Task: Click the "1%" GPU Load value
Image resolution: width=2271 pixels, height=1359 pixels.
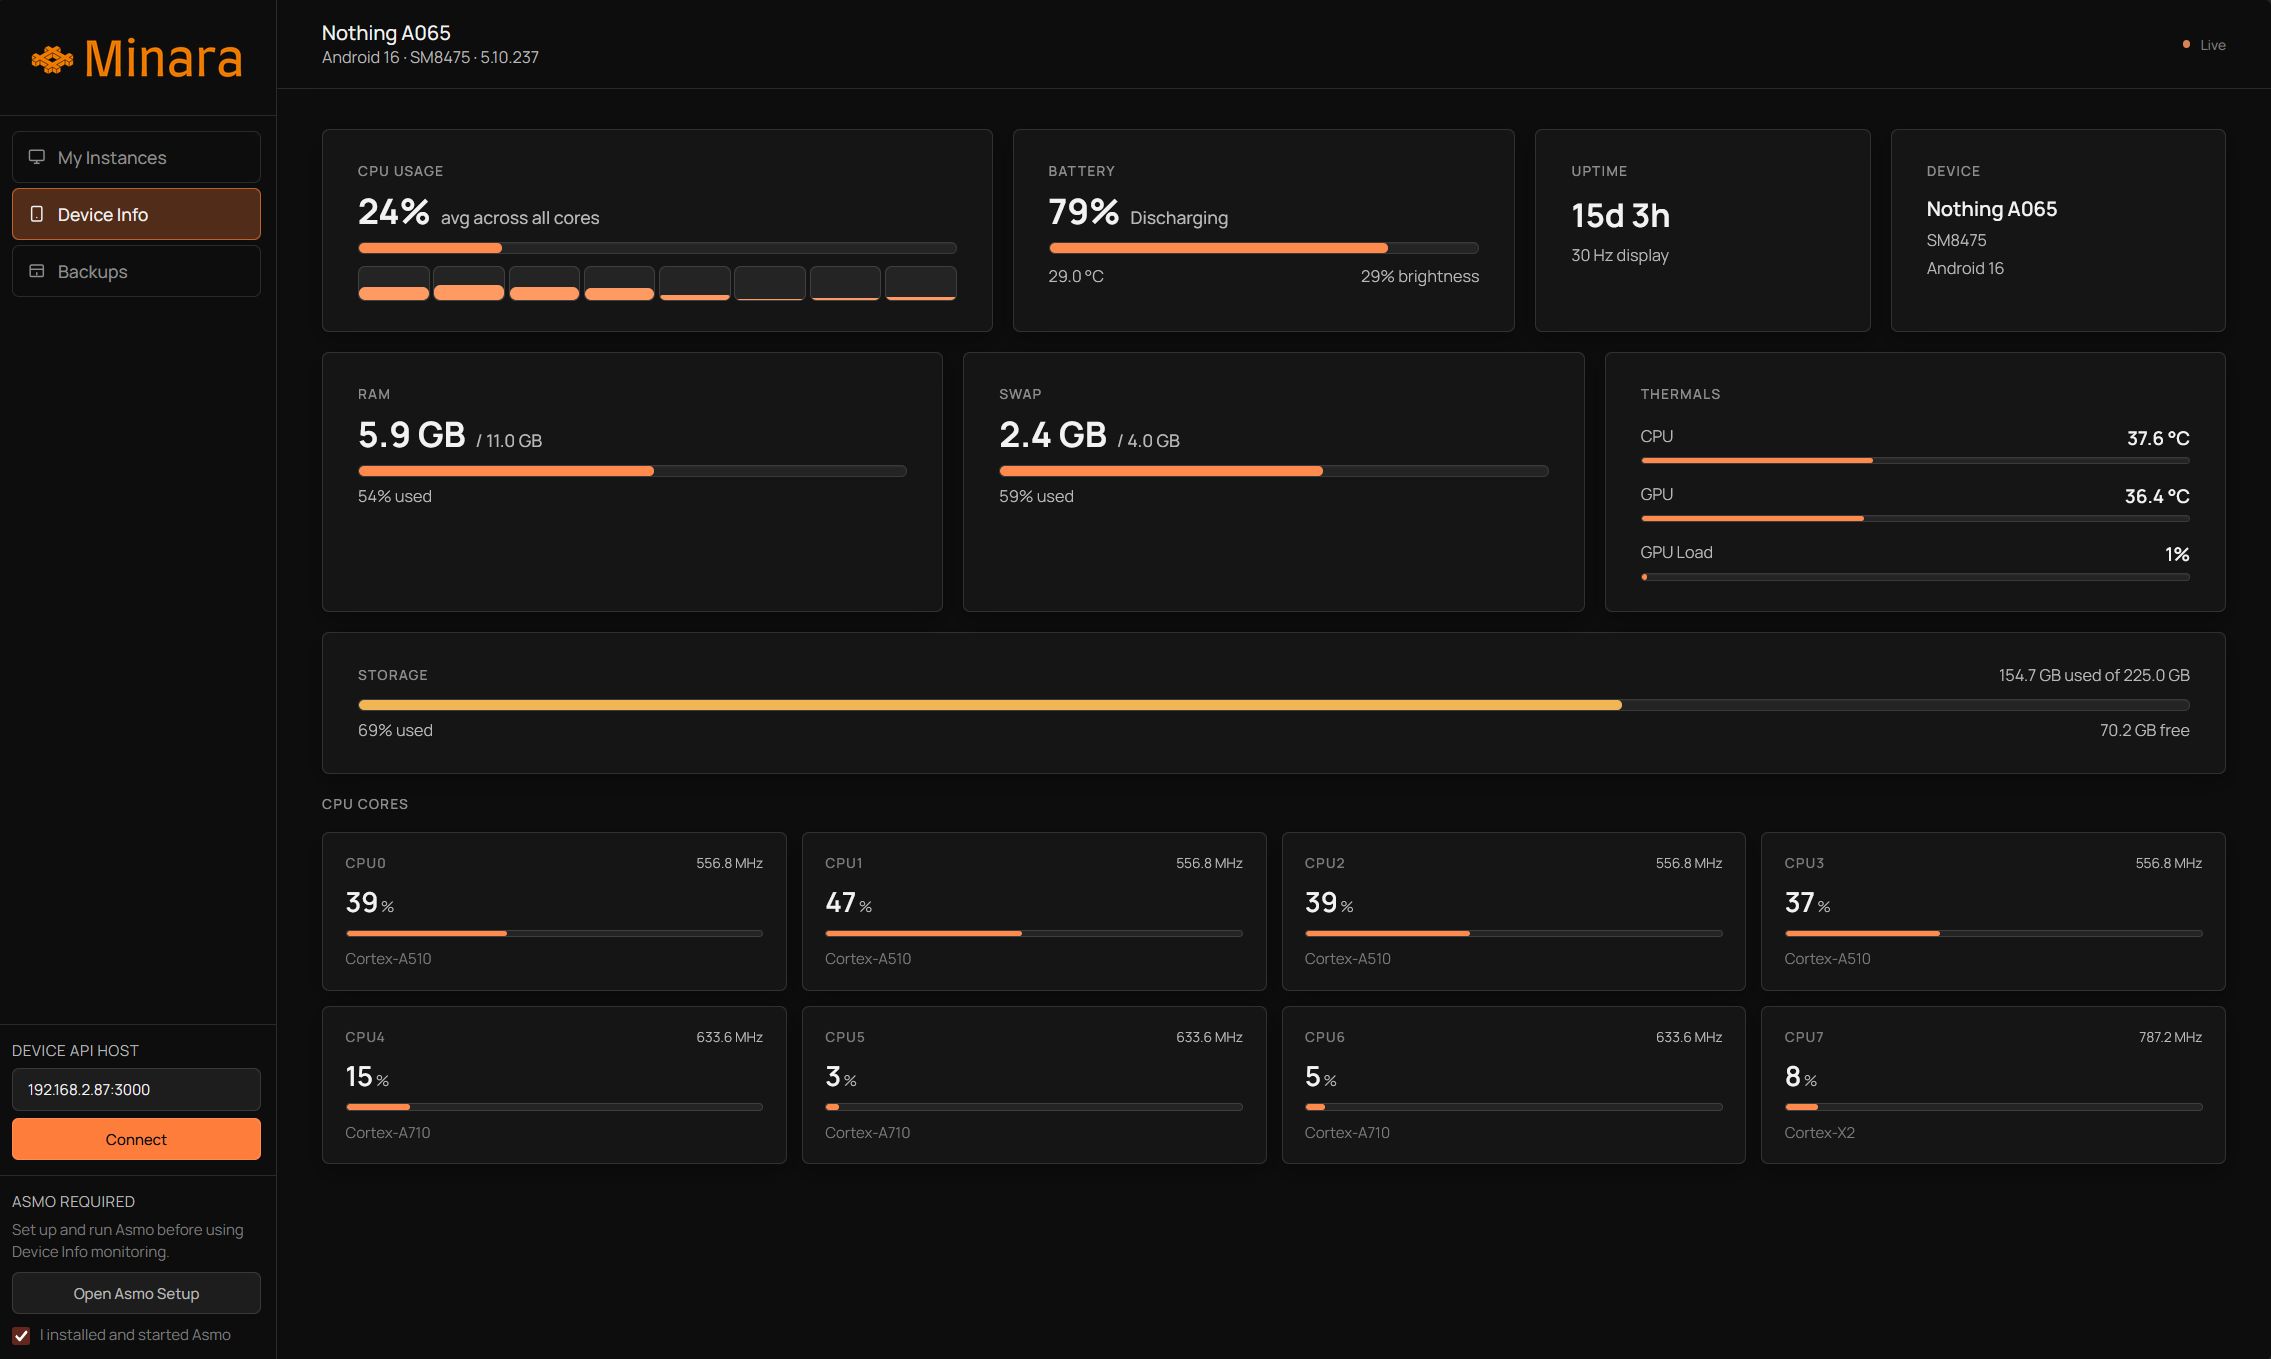Action: [2177, 554]
